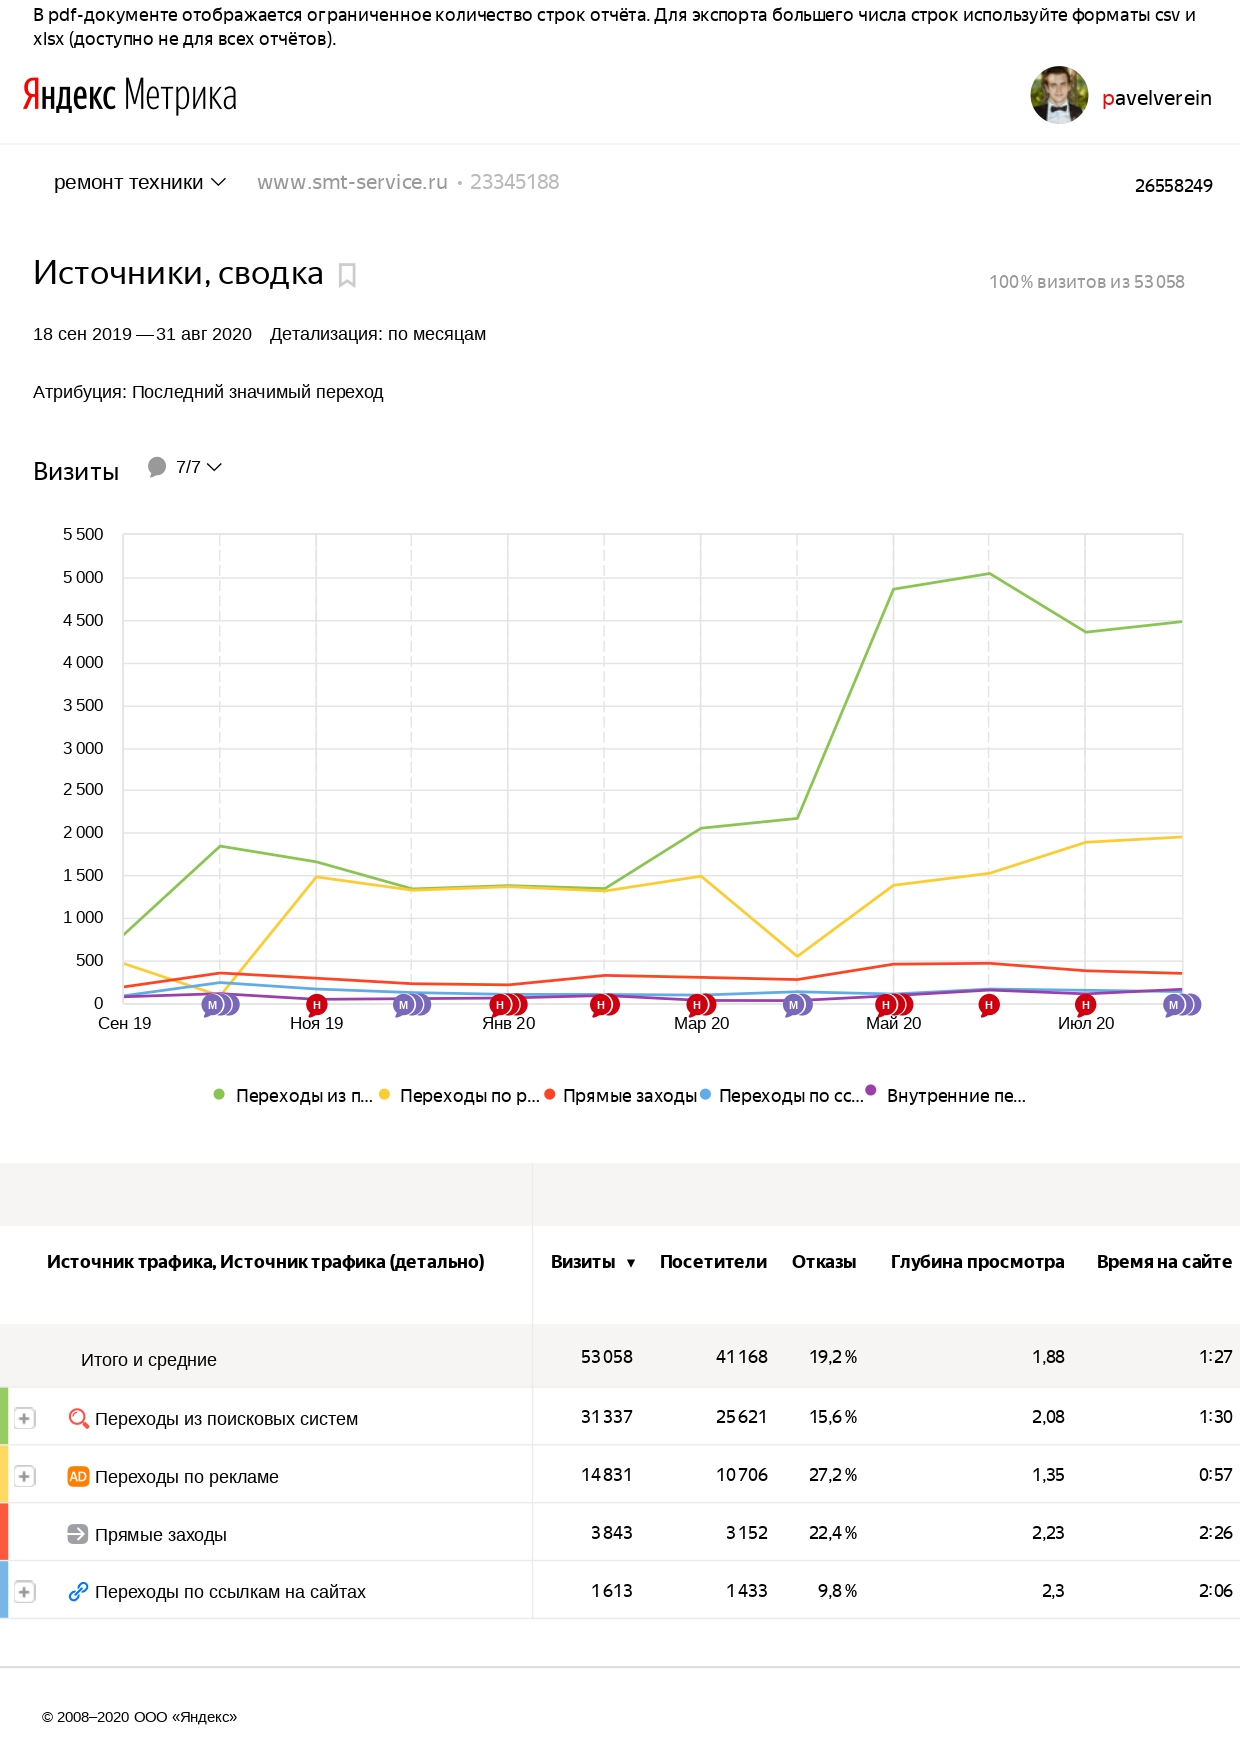The height and width of the screenshot is (1755, 1240).
Task: Select the Переходы из поисковых систем label
Action: point(226,1419)
